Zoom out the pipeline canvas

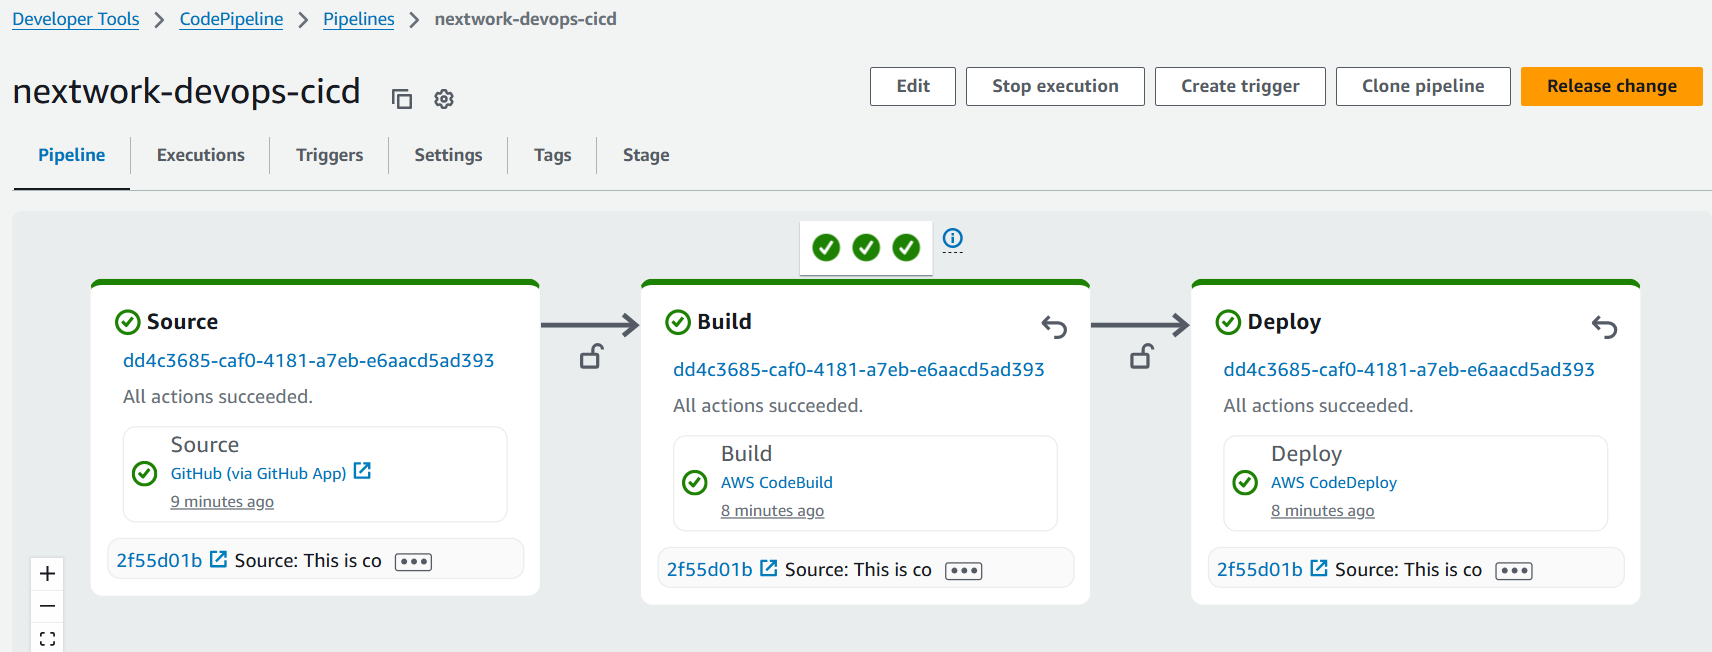(47, 606)
